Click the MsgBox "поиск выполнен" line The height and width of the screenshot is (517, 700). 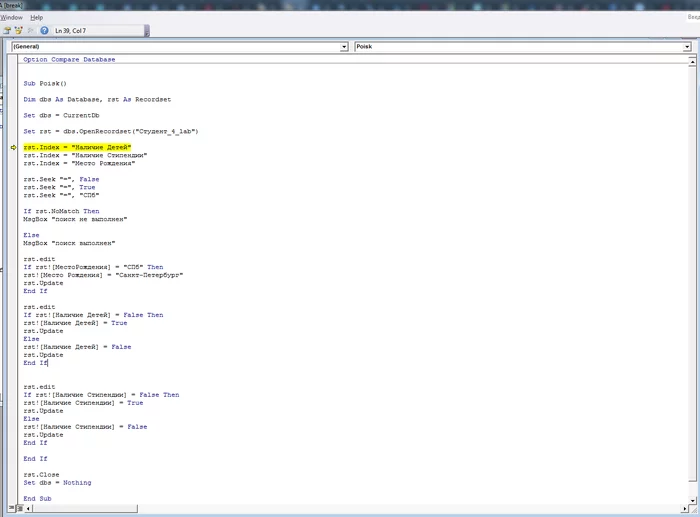pyautogui.click(x=69, y=243)
